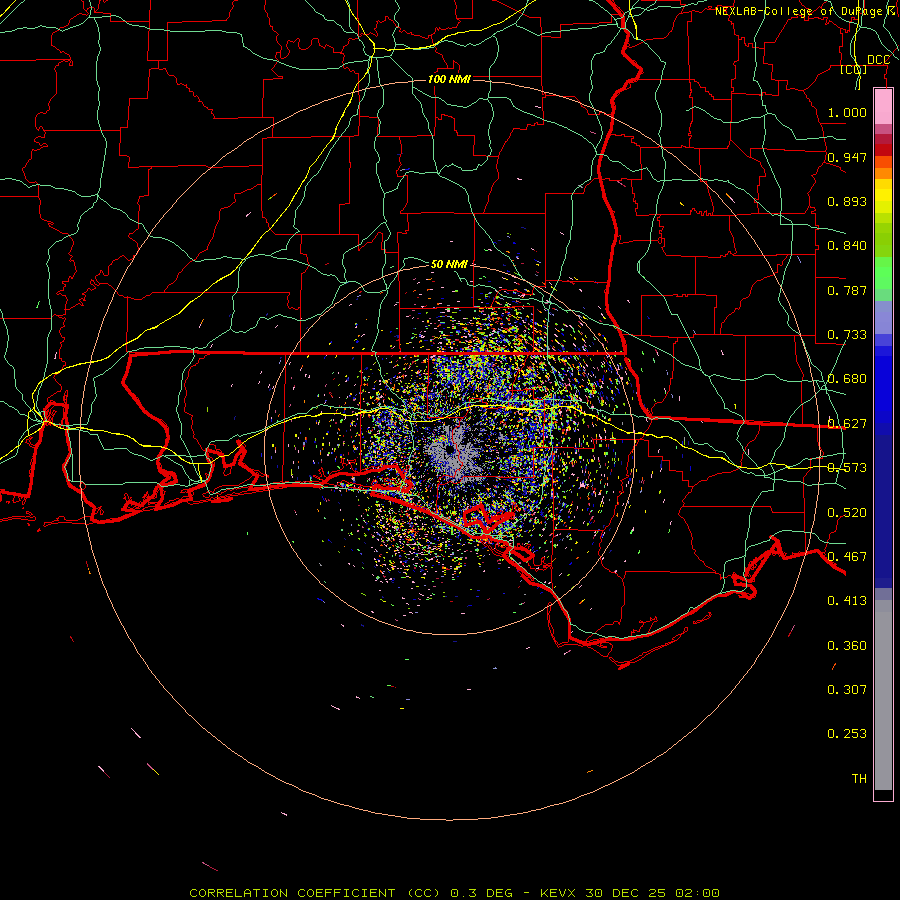The image size is (900, 900).
Task: Click the 0.253 scale value
Action: 847,734
